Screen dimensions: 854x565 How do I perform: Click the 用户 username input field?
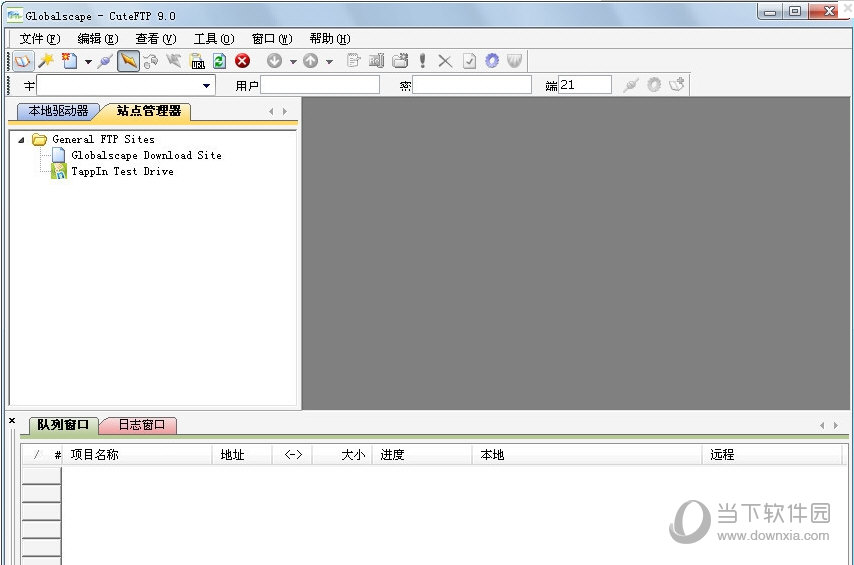[320, 86]
